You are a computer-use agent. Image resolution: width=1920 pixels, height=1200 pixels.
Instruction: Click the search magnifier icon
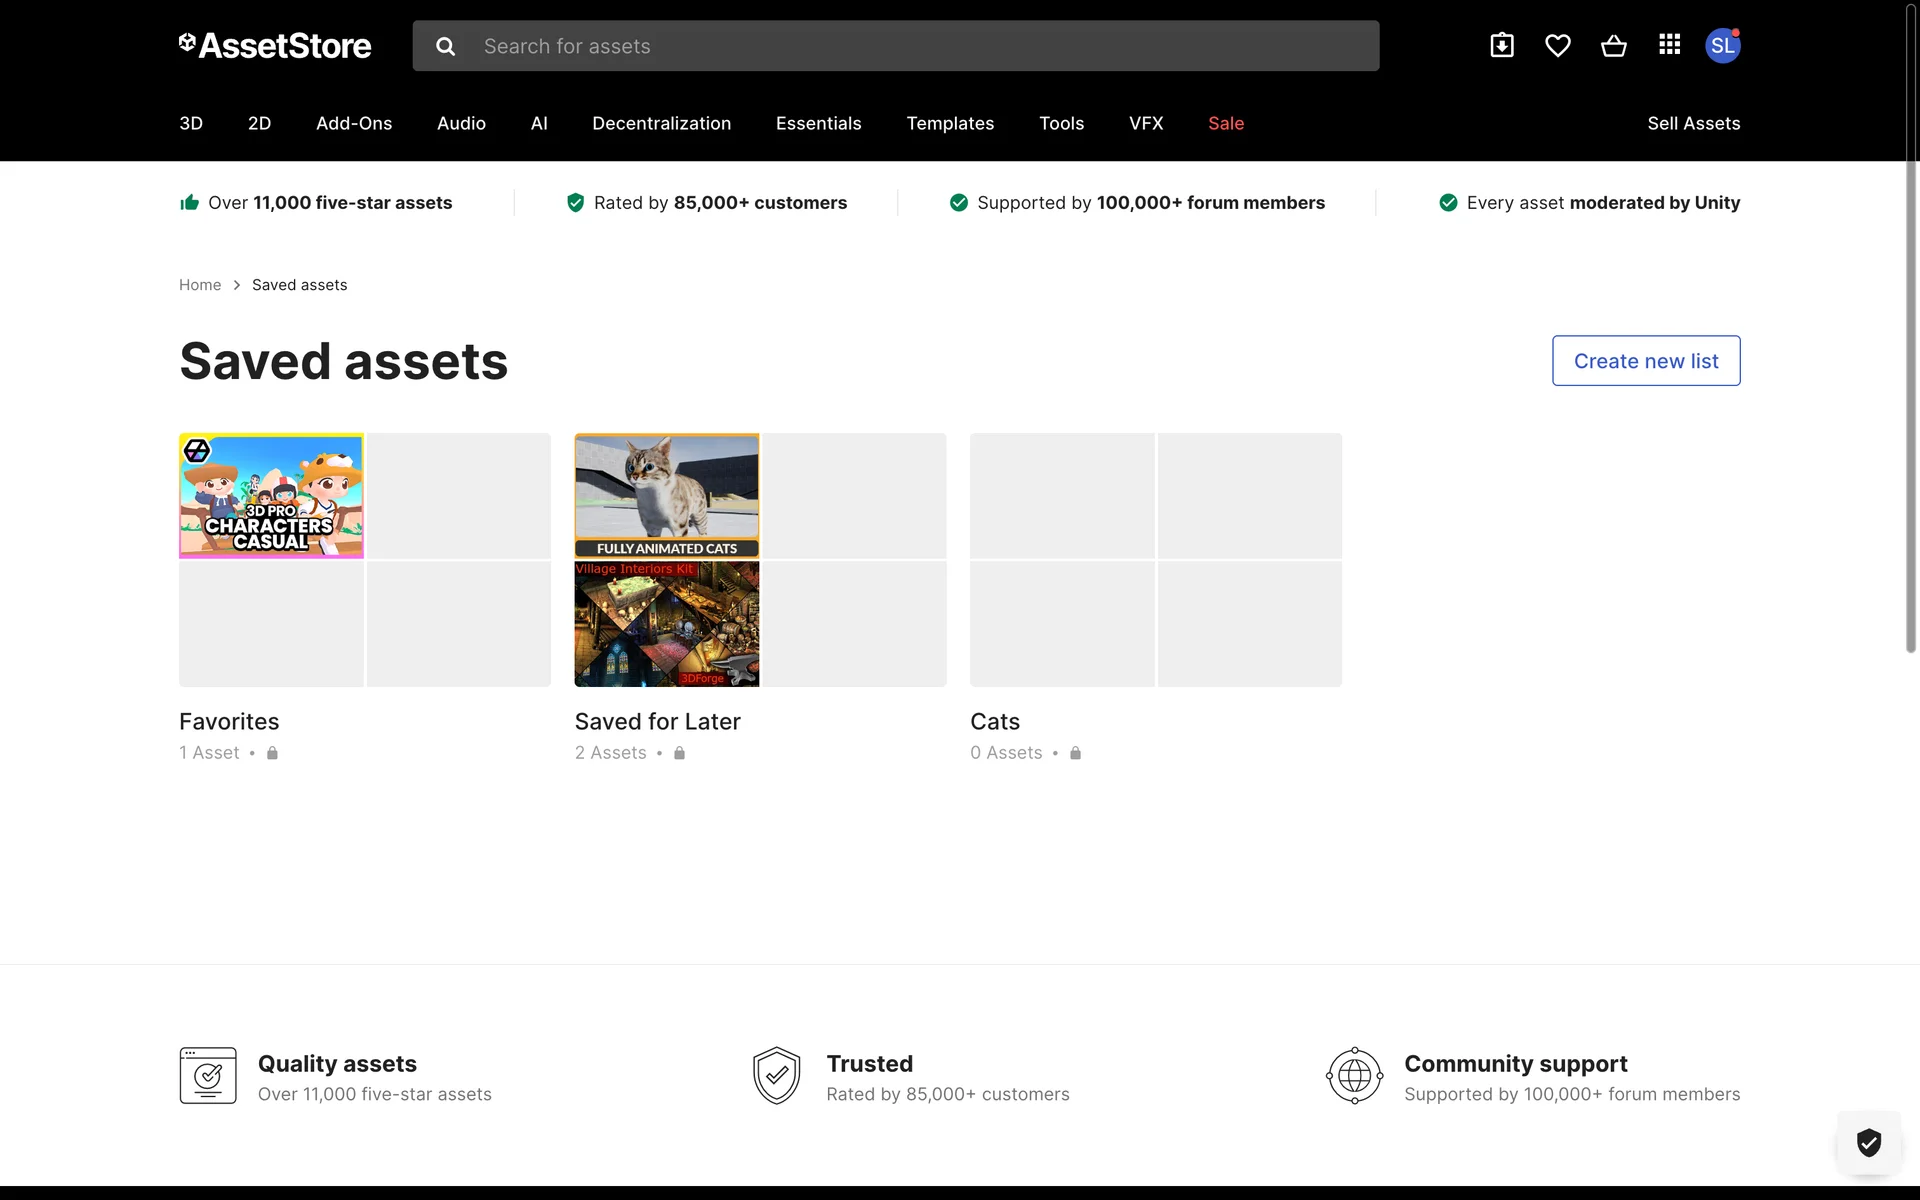(x=446, y=46)
